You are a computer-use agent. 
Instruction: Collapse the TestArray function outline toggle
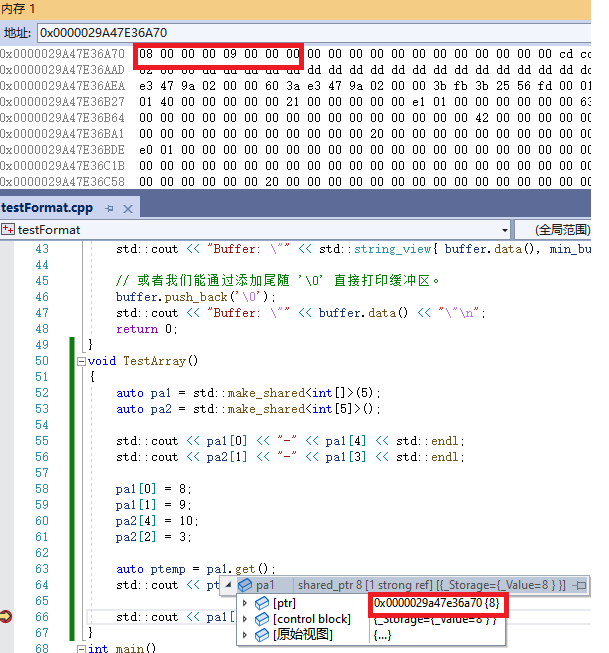82,361
